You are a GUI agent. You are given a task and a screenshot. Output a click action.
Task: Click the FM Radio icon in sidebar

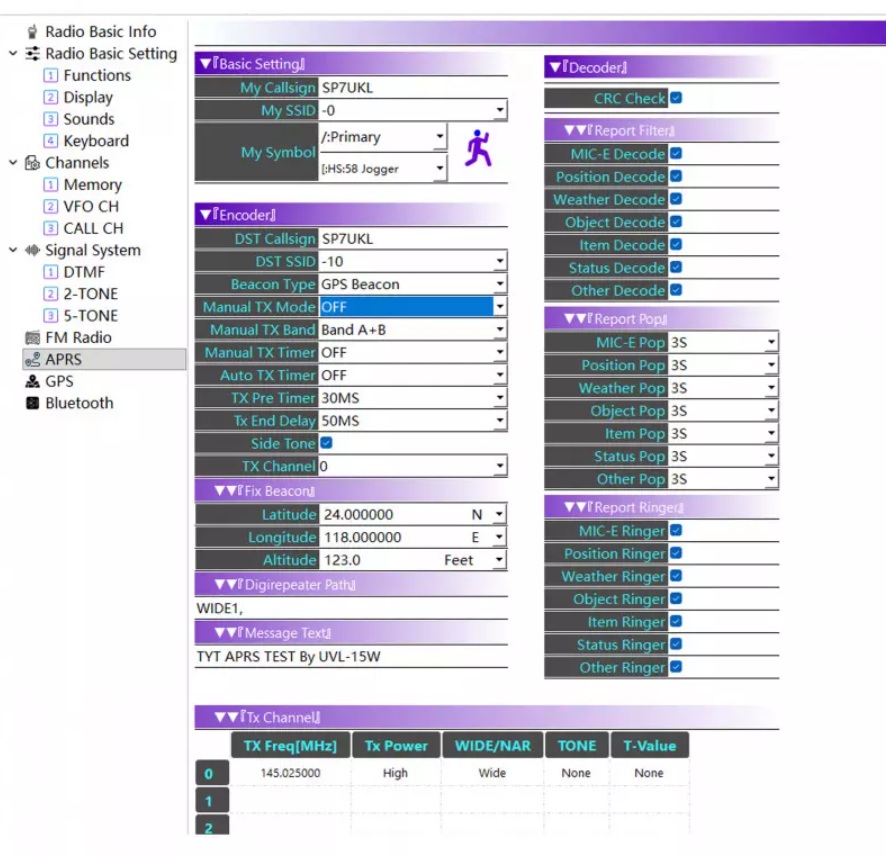coord(32,338)
